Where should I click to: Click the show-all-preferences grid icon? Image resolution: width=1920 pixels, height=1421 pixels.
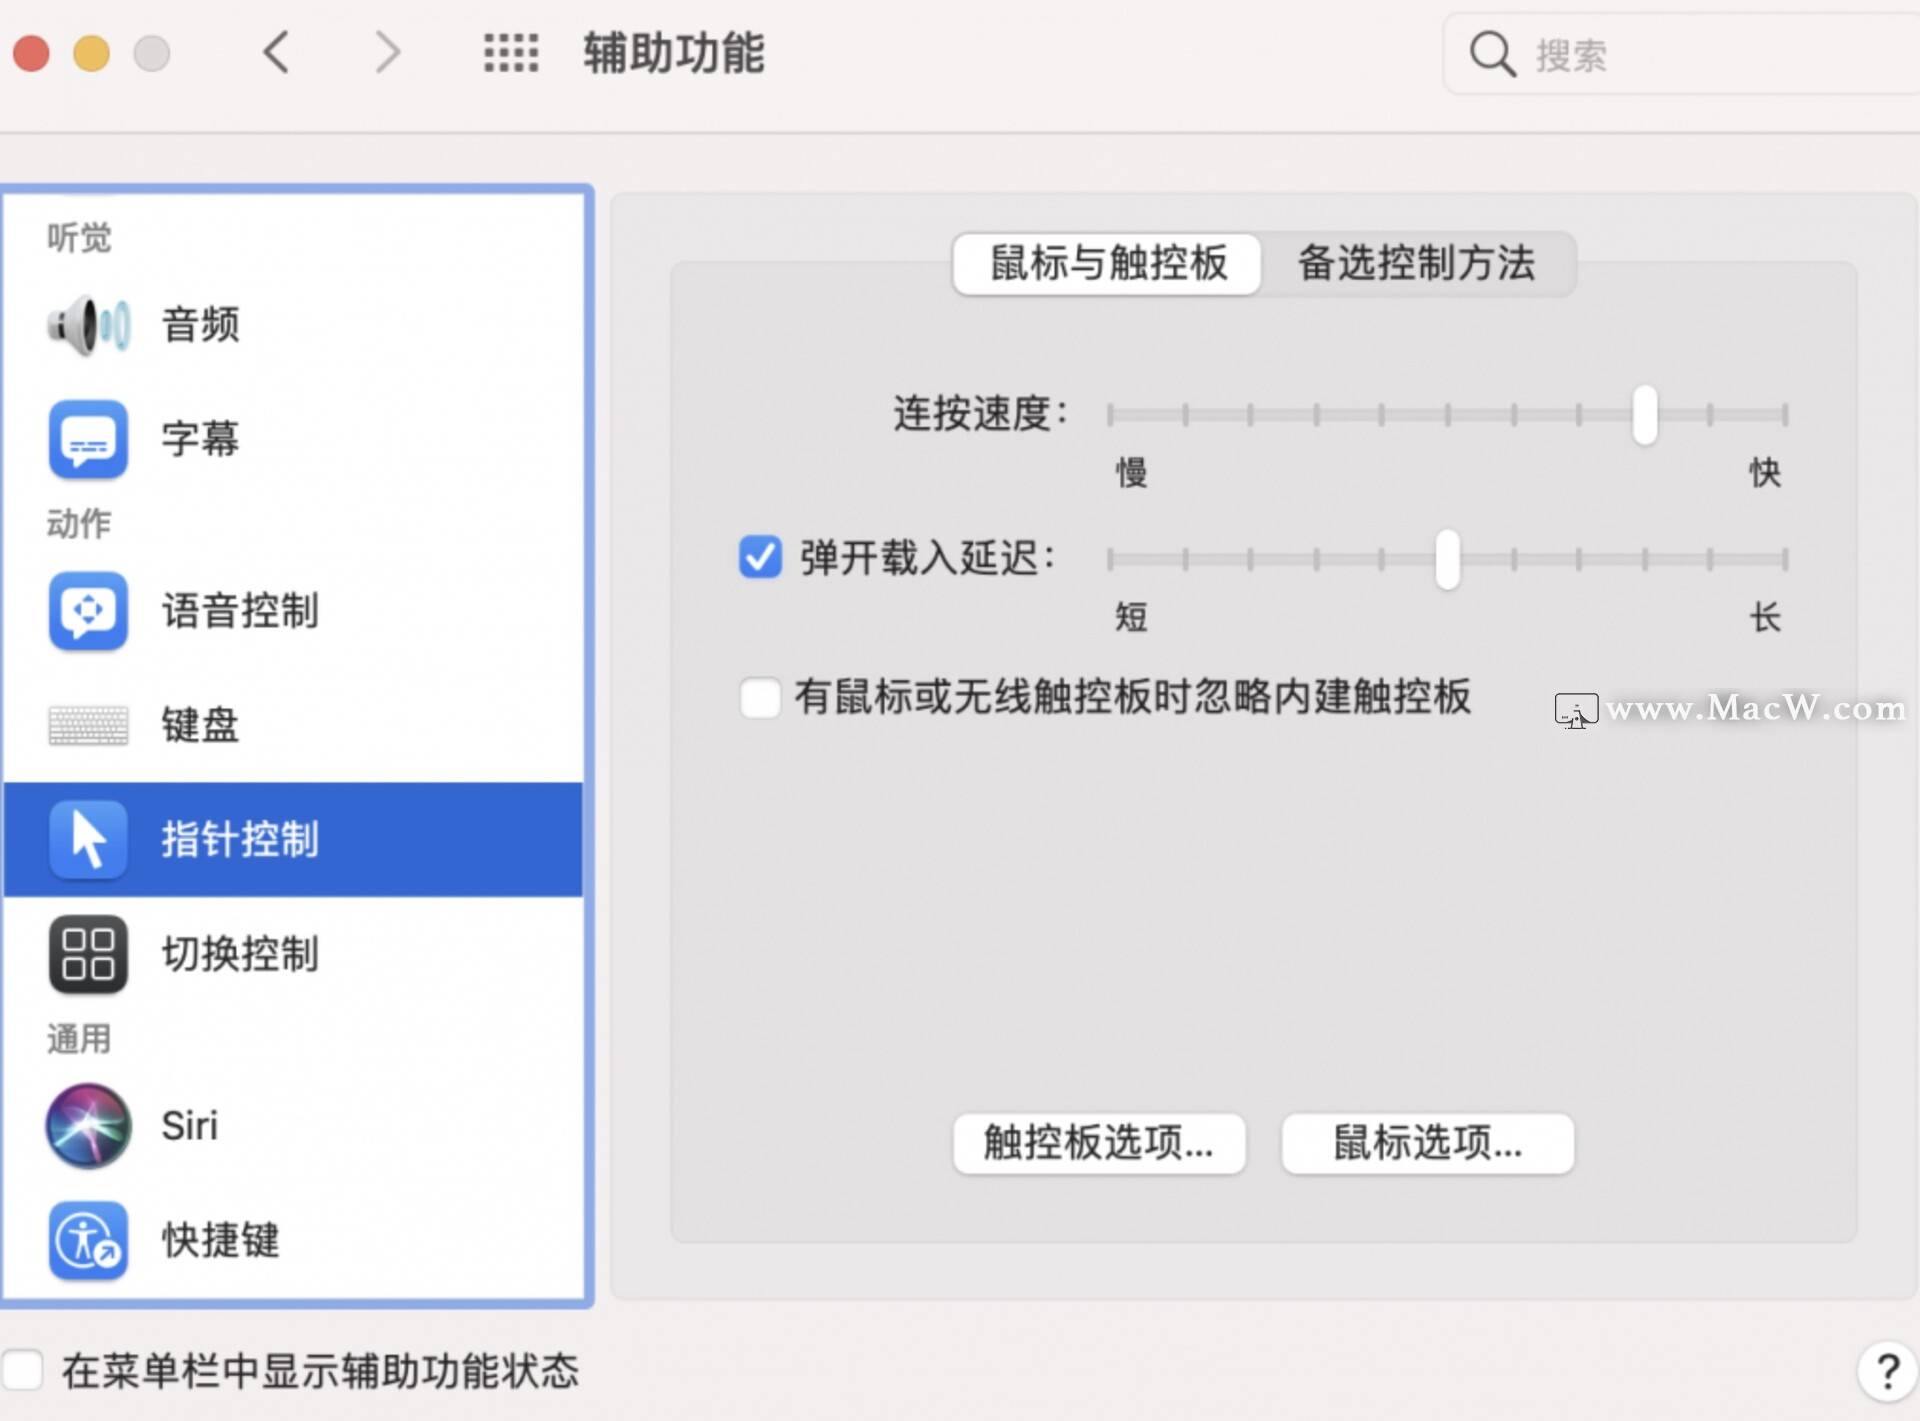[511, 53]
